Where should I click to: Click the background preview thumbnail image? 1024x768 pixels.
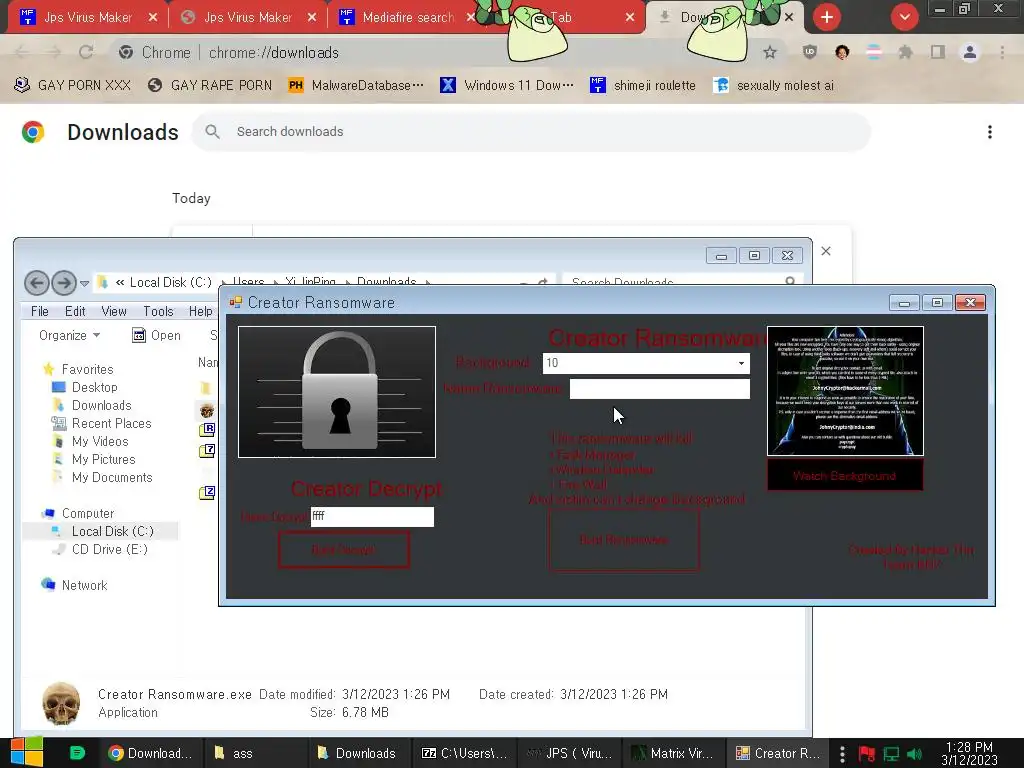845,391
